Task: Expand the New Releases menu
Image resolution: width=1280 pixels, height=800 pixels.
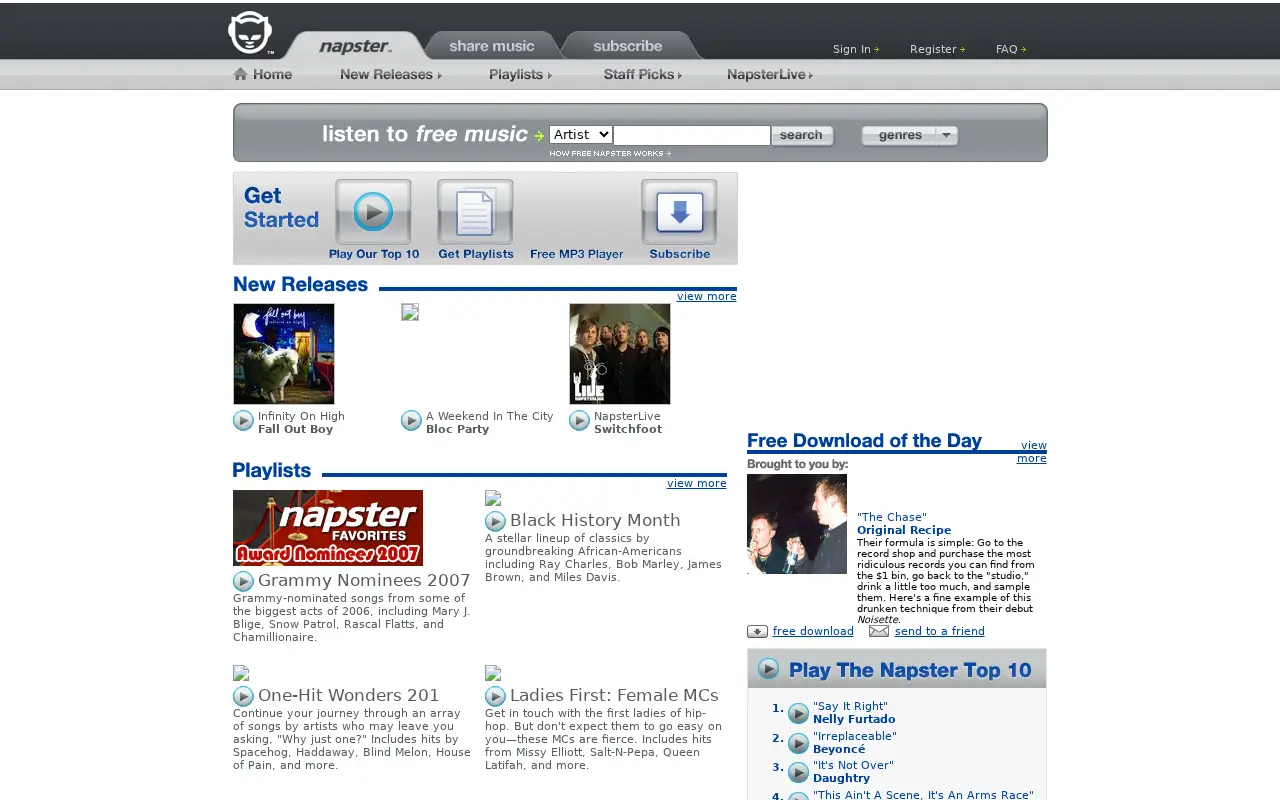Action: (x=390, y=74)
